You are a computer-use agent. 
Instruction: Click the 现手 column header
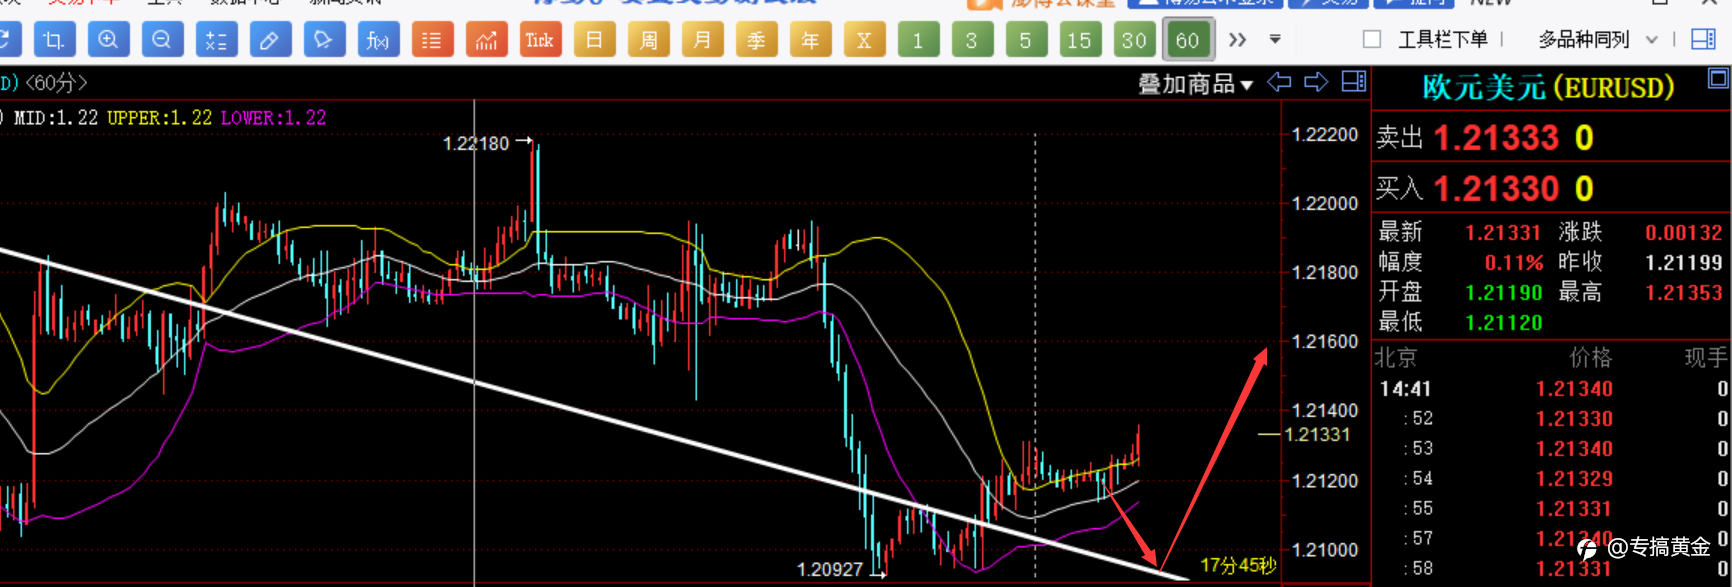point(1706,358)
